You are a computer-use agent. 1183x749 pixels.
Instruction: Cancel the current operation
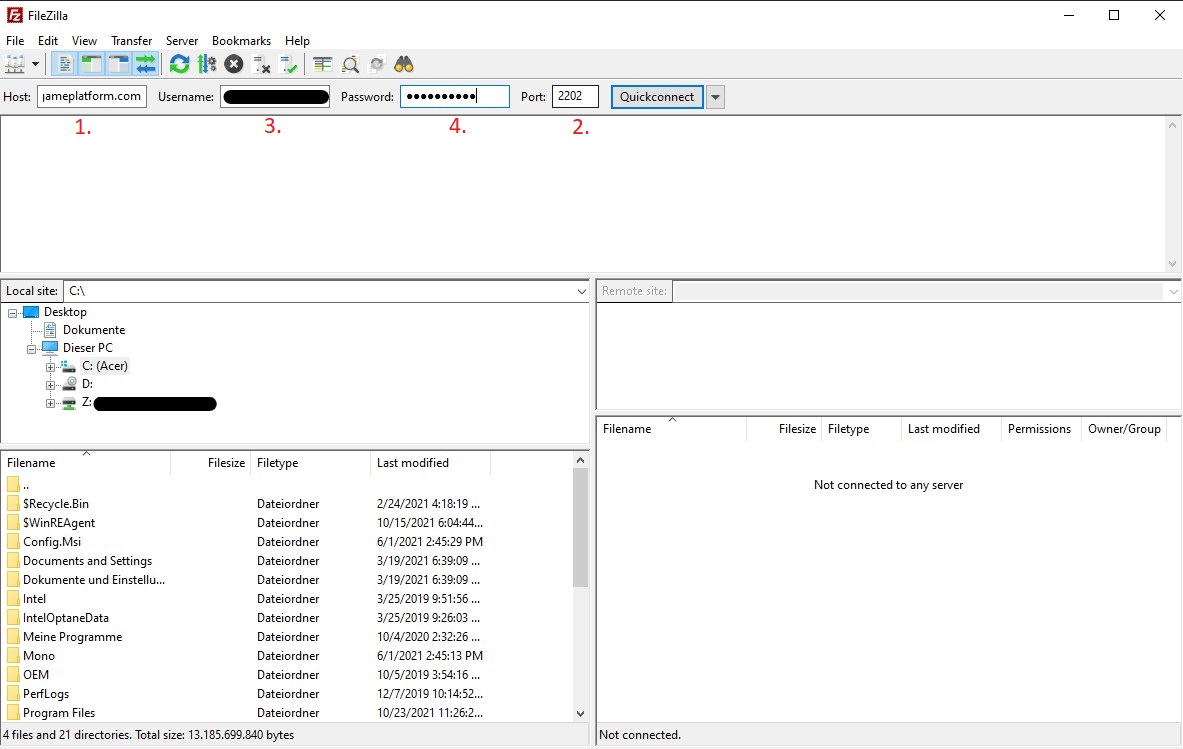(x=234, y=64)
